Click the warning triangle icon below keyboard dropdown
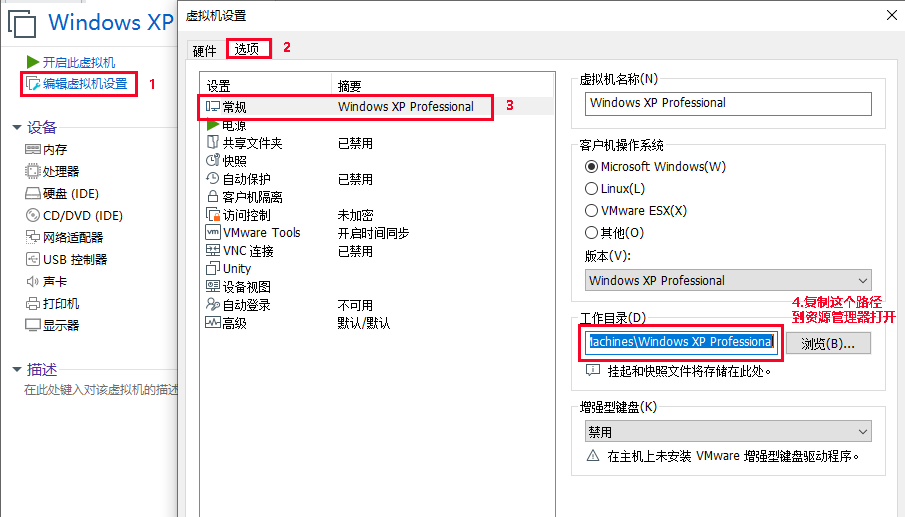The width and height of the screenshot is (905, 517). [x=593, y=456]
